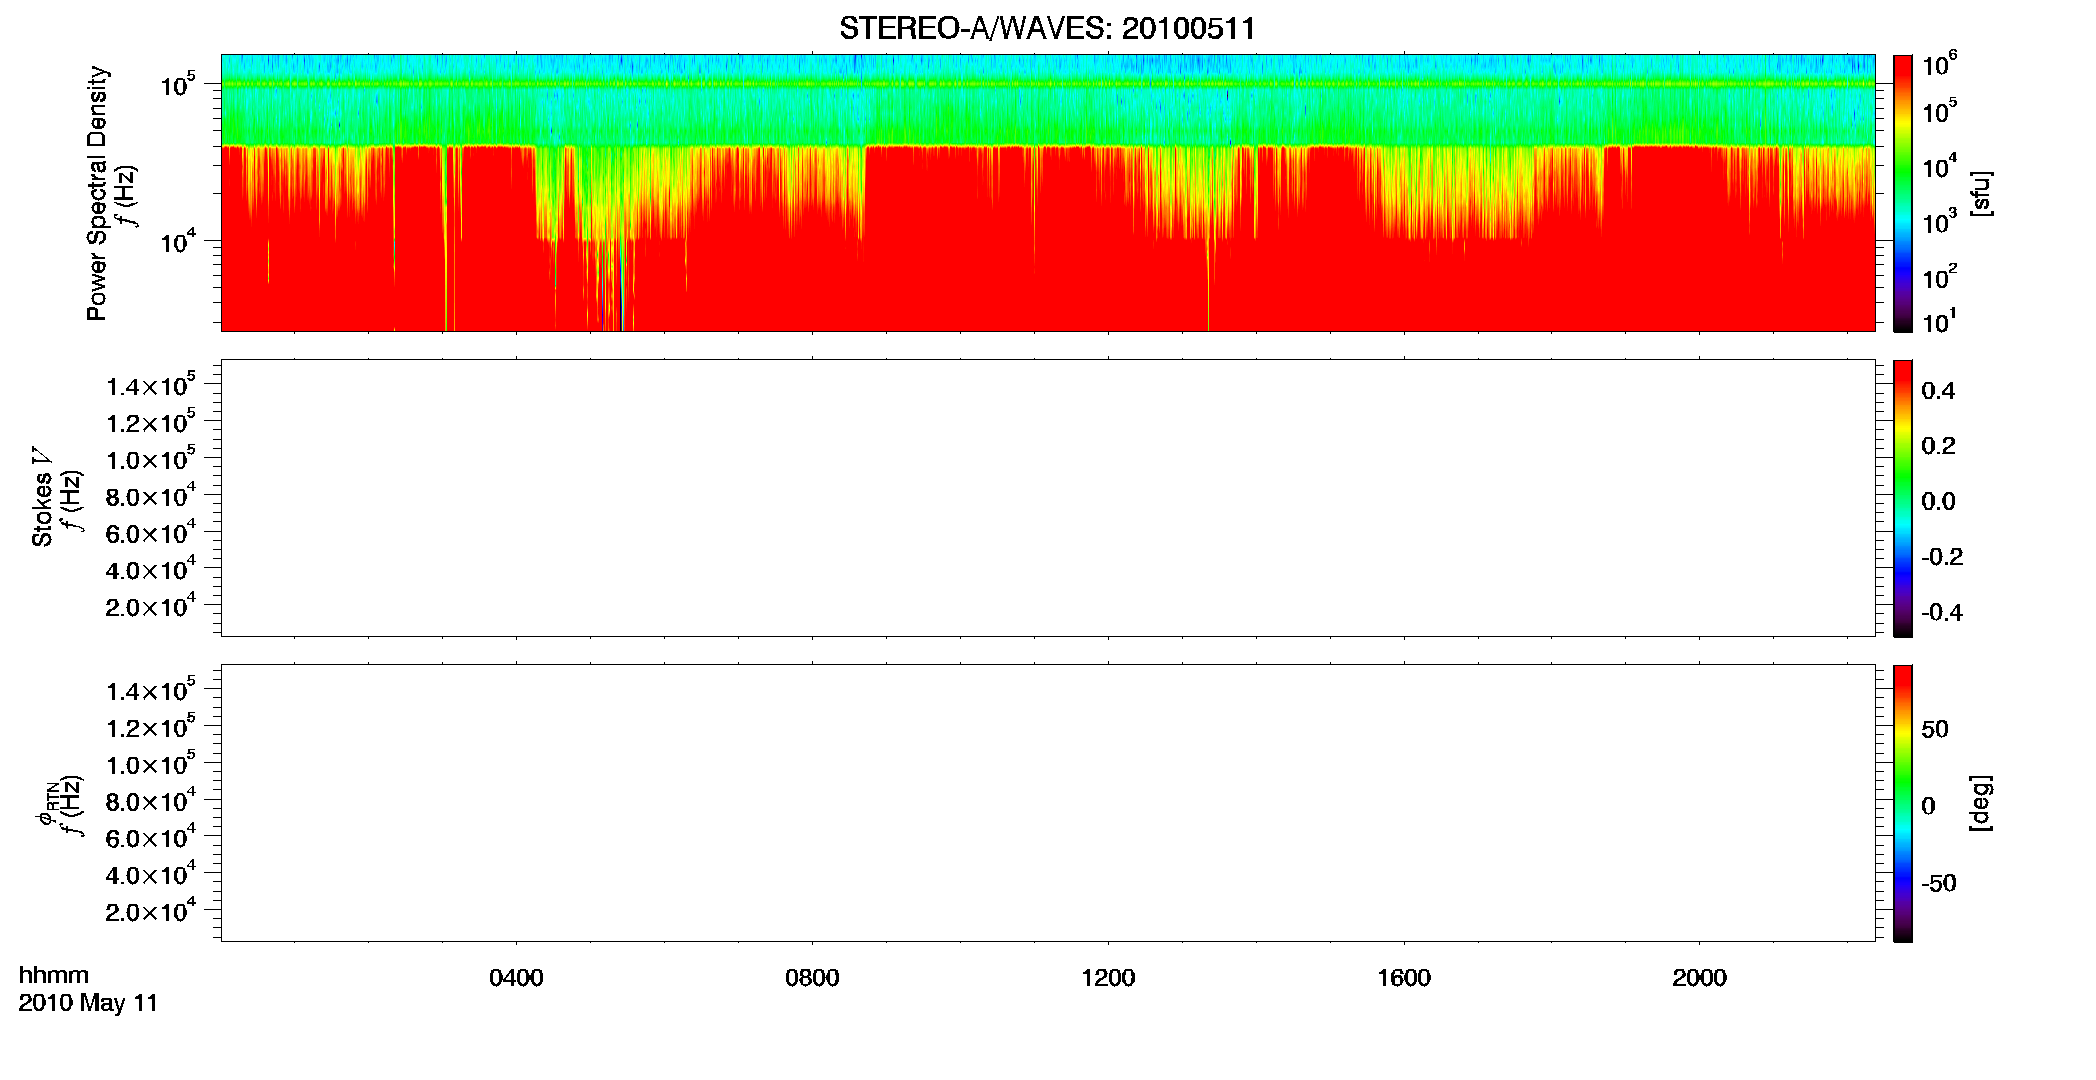
Task: Click the phi RTN axis label
Action: [x=46, y=803]
